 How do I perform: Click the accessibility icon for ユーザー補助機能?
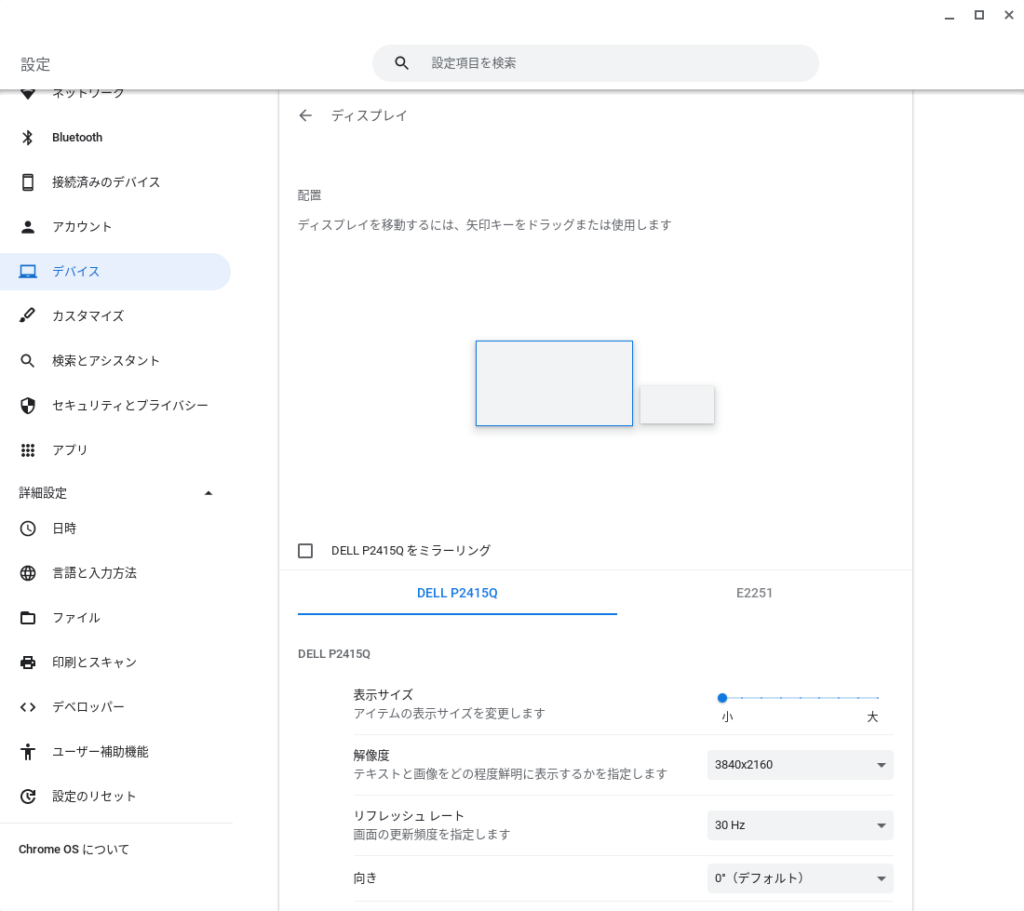pyautogui.click(x=27, y=752)
